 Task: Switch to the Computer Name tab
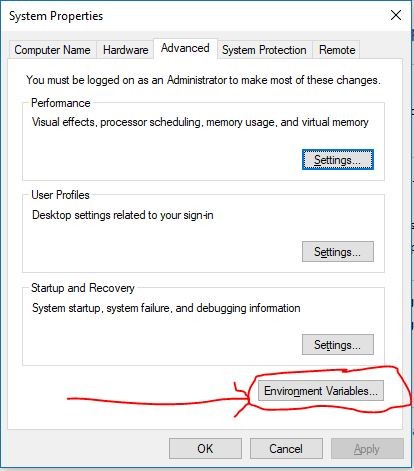coord(53,50)
